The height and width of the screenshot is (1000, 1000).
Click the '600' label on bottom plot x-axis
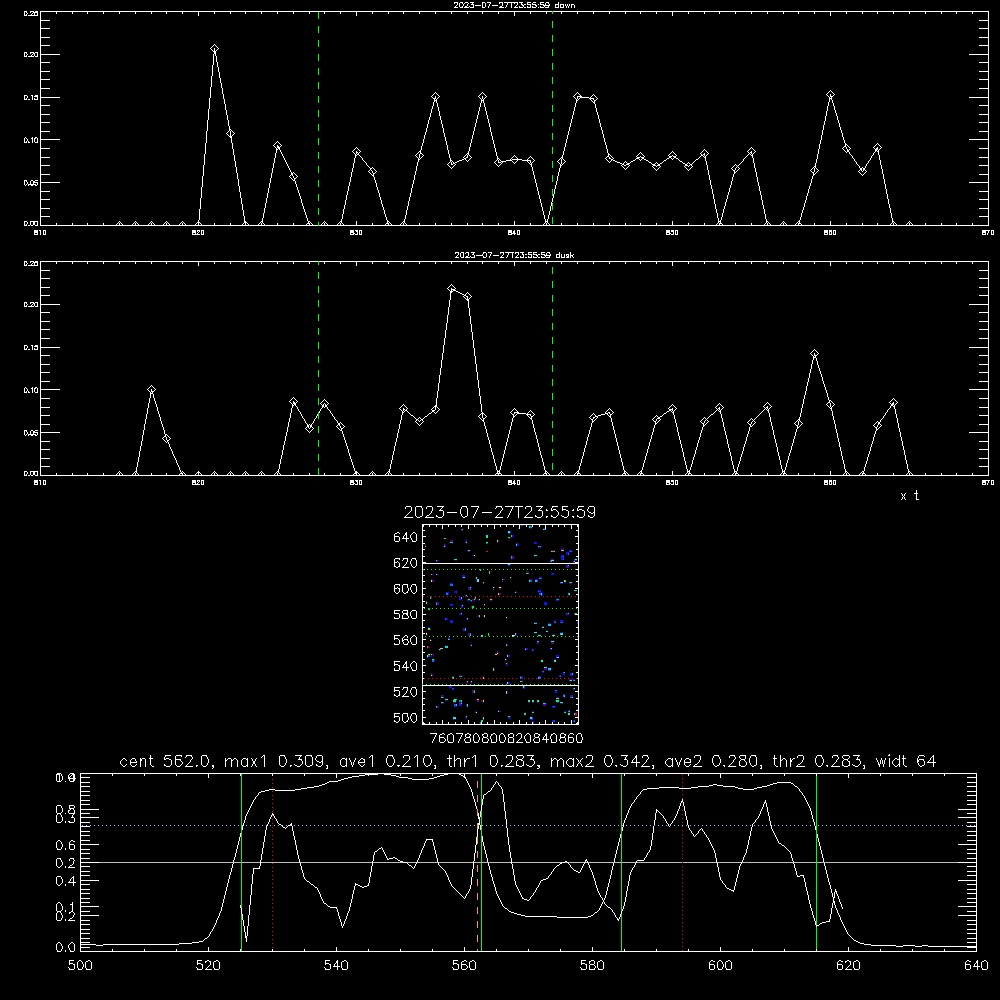click(x=721, y=966)
